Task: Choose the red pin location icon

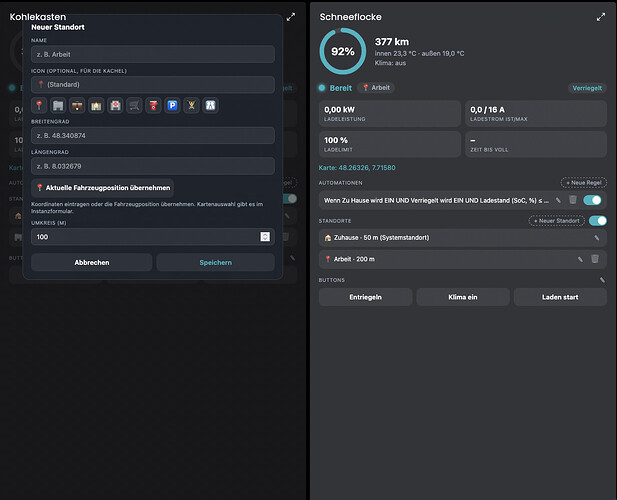Action: pos(39,105)
